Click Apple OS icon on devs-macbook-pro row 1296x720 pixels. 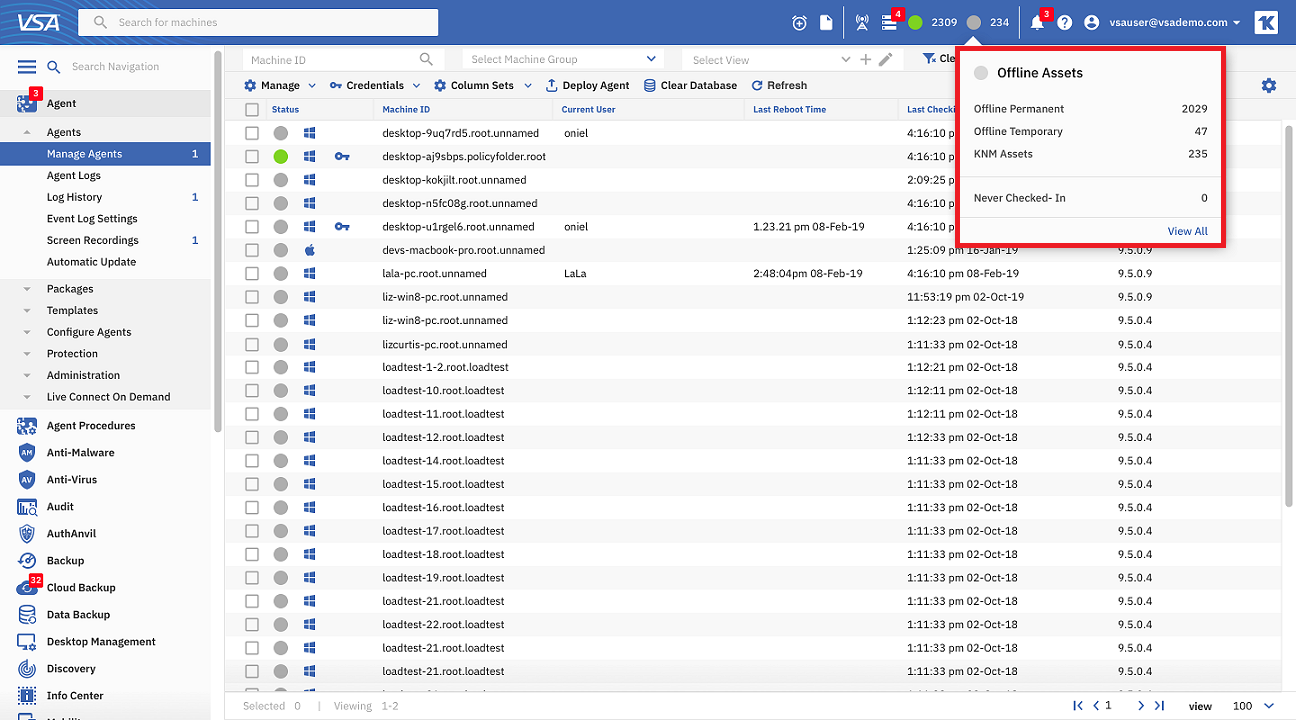[310, 250]
